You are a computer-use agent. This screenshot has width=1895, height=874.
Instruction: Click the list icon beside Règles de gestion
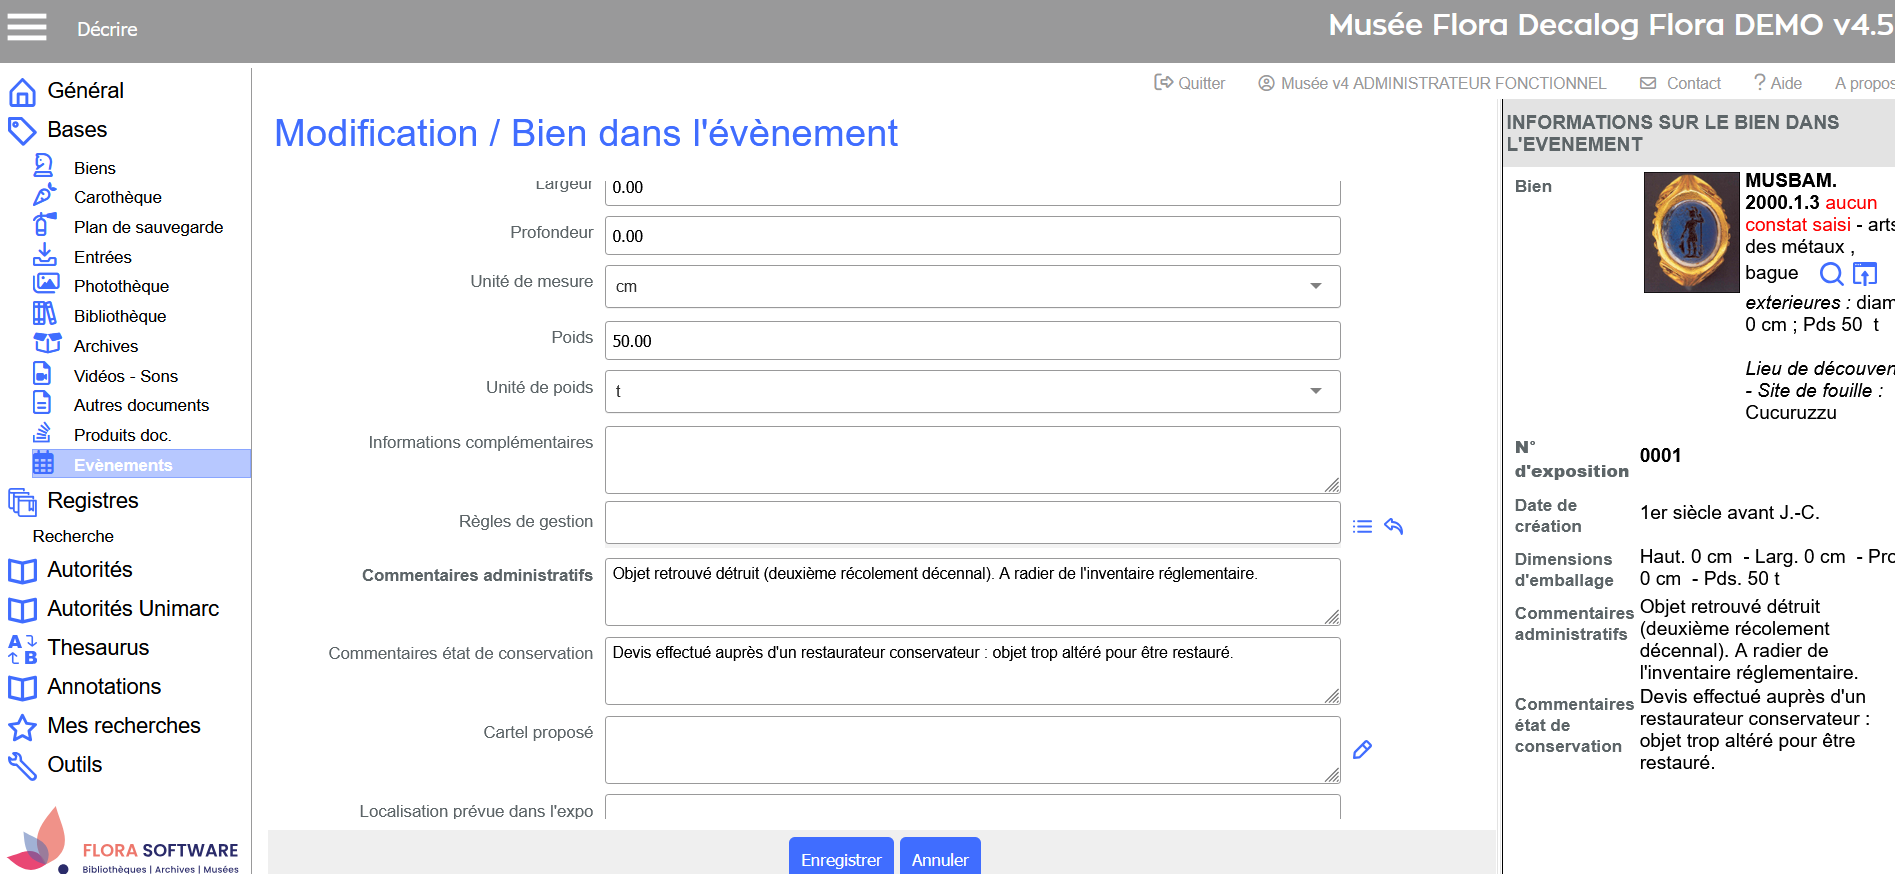click(x=1362, y=527)
